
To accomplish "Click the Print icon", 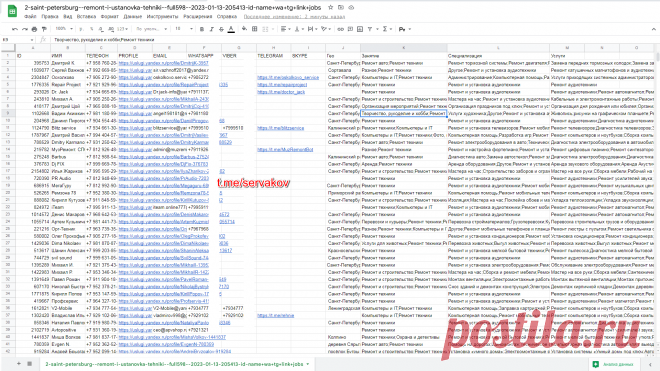I will pyautogui.click(x=34, y=29).
